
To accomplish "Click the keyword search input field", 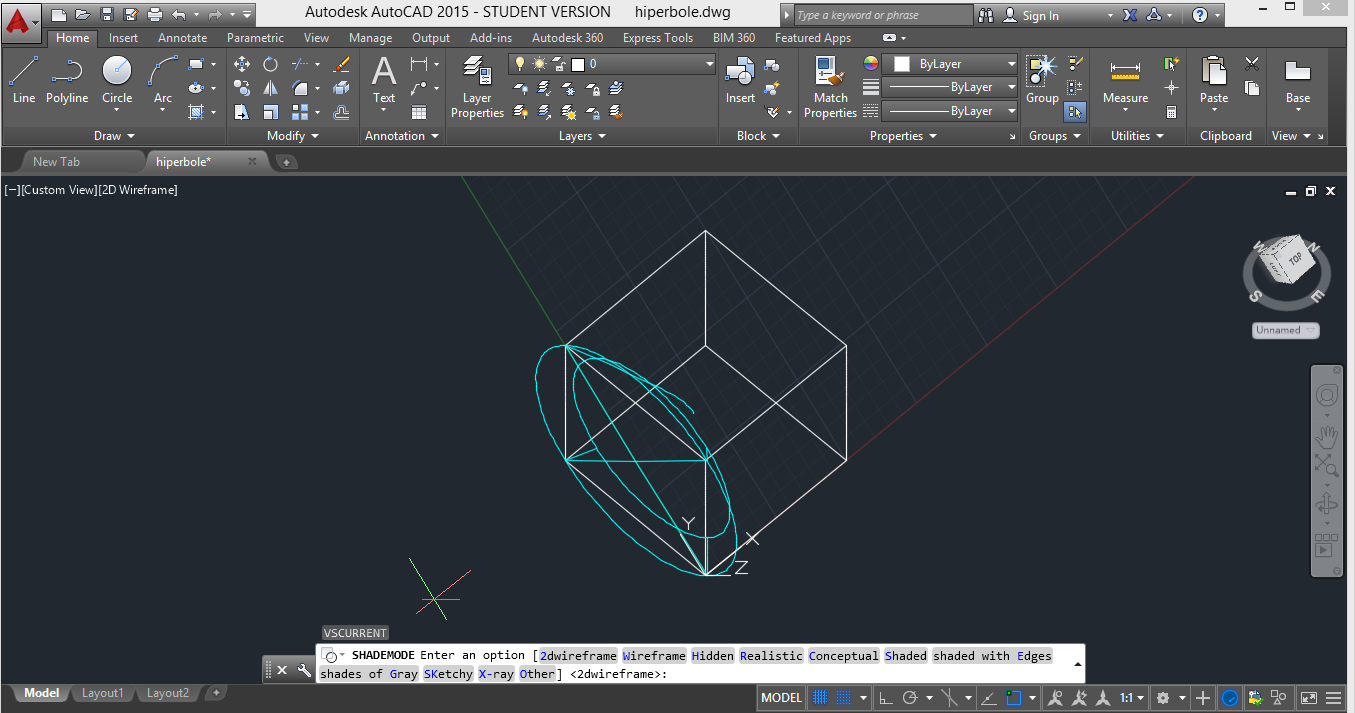I will click(x=883, y=15).
